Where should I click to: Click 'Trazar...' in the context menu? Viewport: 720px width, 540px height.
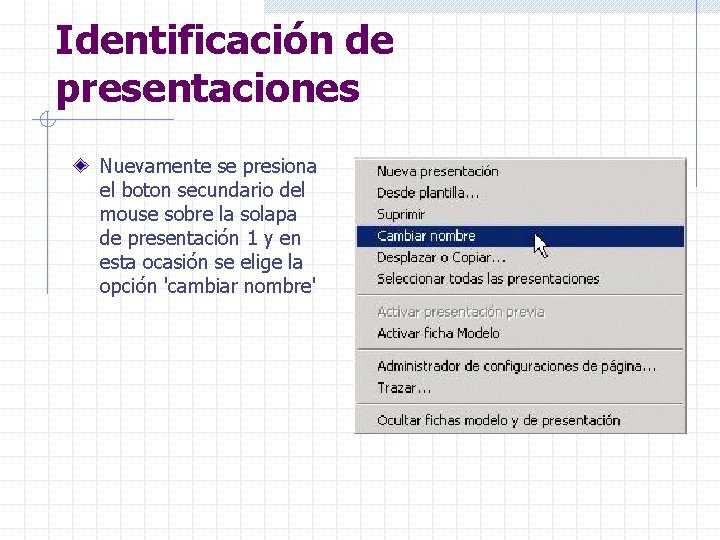coord(520,388)
